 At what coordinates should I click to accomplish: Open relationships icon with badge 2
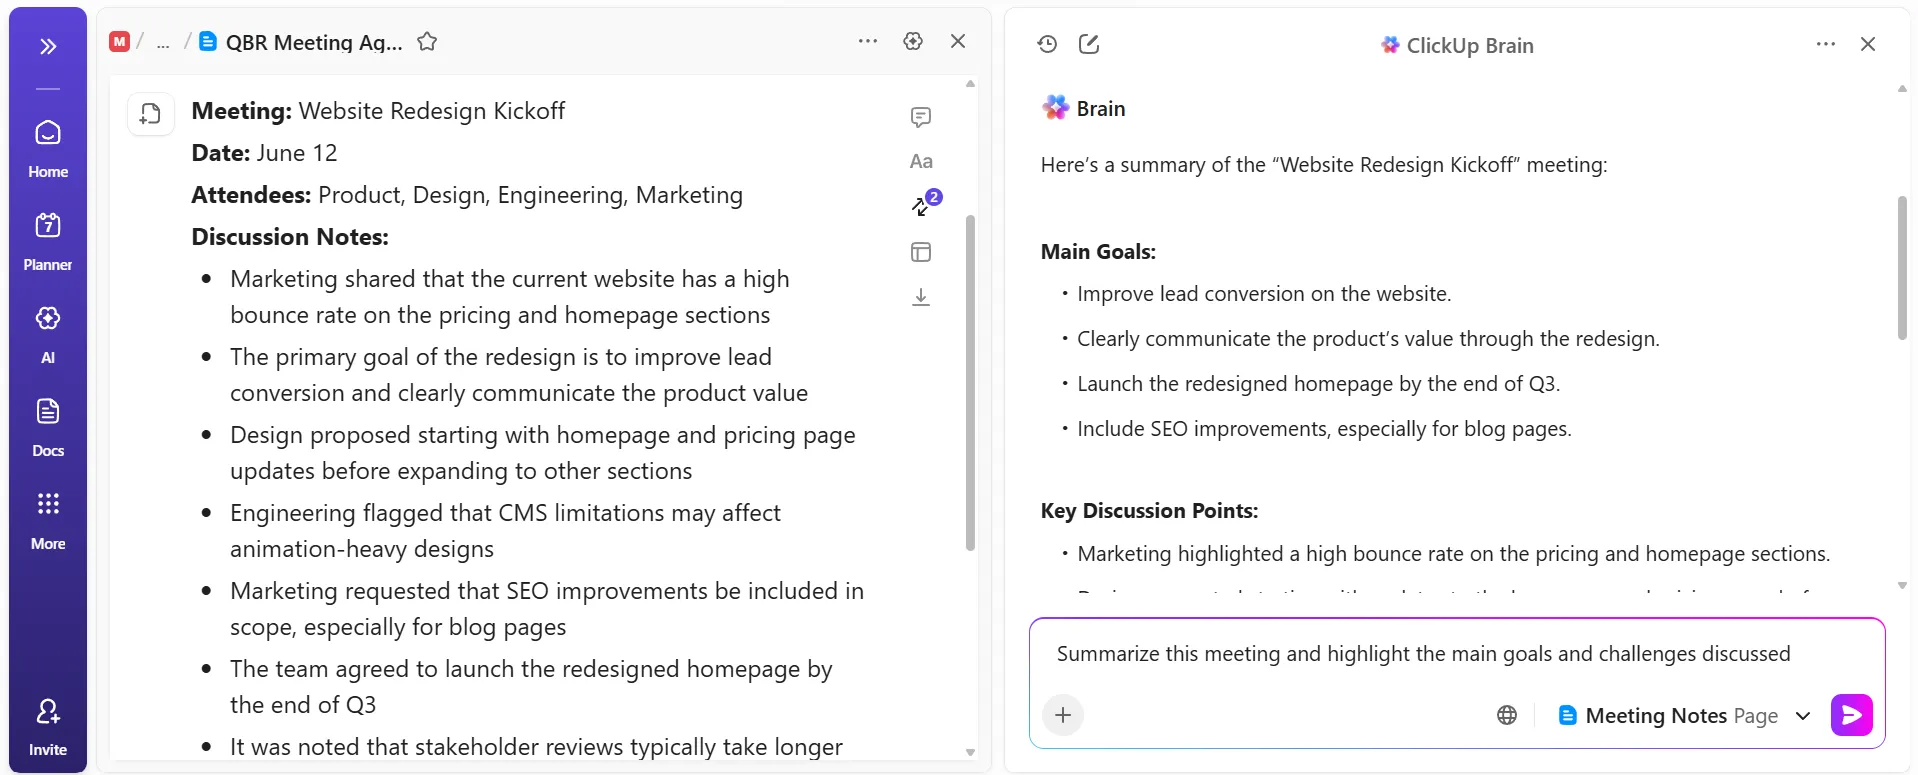point(925,203)
